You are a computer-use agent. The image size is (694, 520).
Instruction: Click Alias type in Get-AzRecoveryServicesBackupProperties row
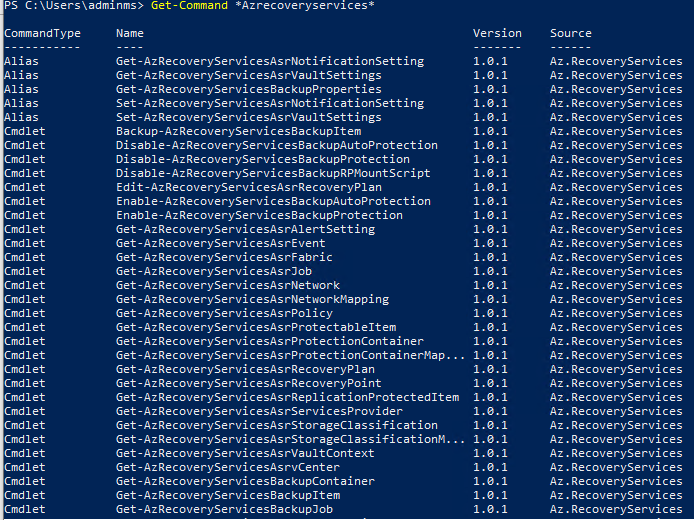(x=21, y=90)
